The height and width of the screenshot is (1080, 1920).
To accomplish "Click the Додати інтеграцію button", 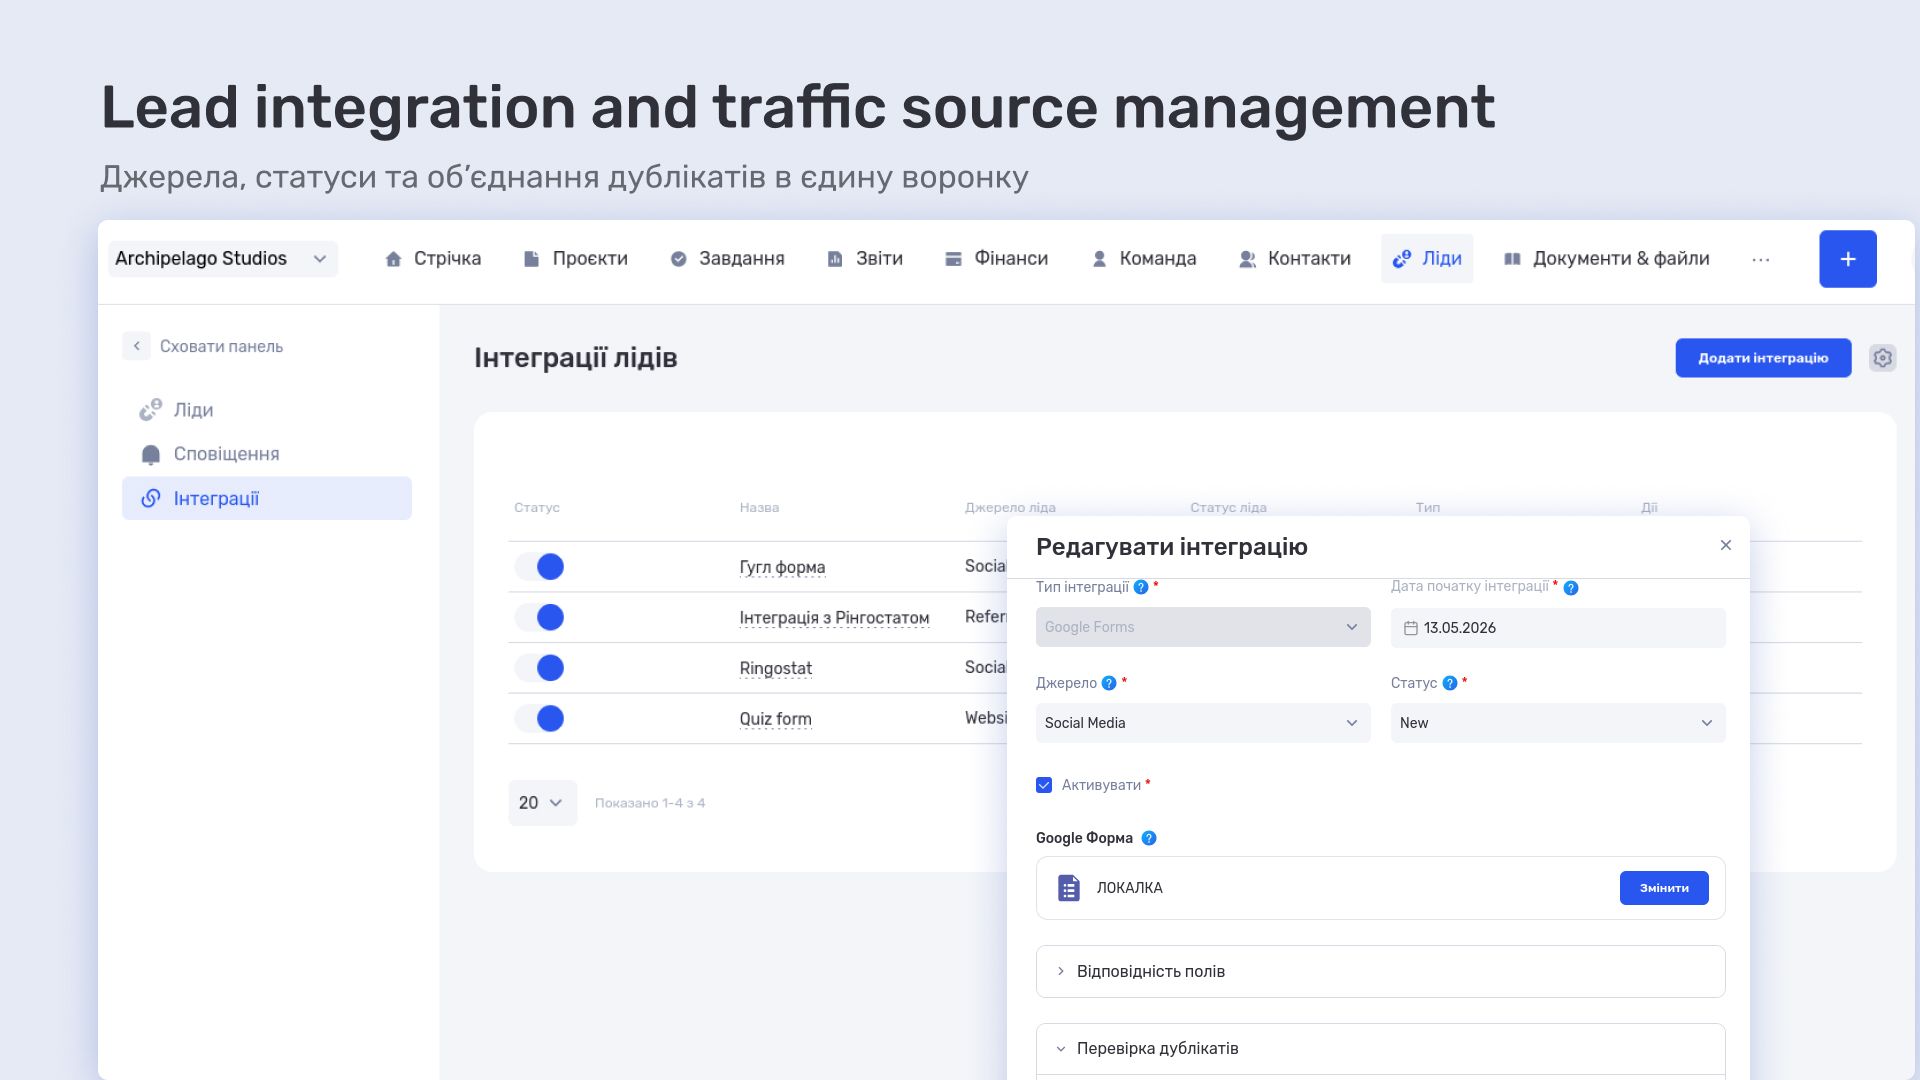I will tap(1763, 358).
